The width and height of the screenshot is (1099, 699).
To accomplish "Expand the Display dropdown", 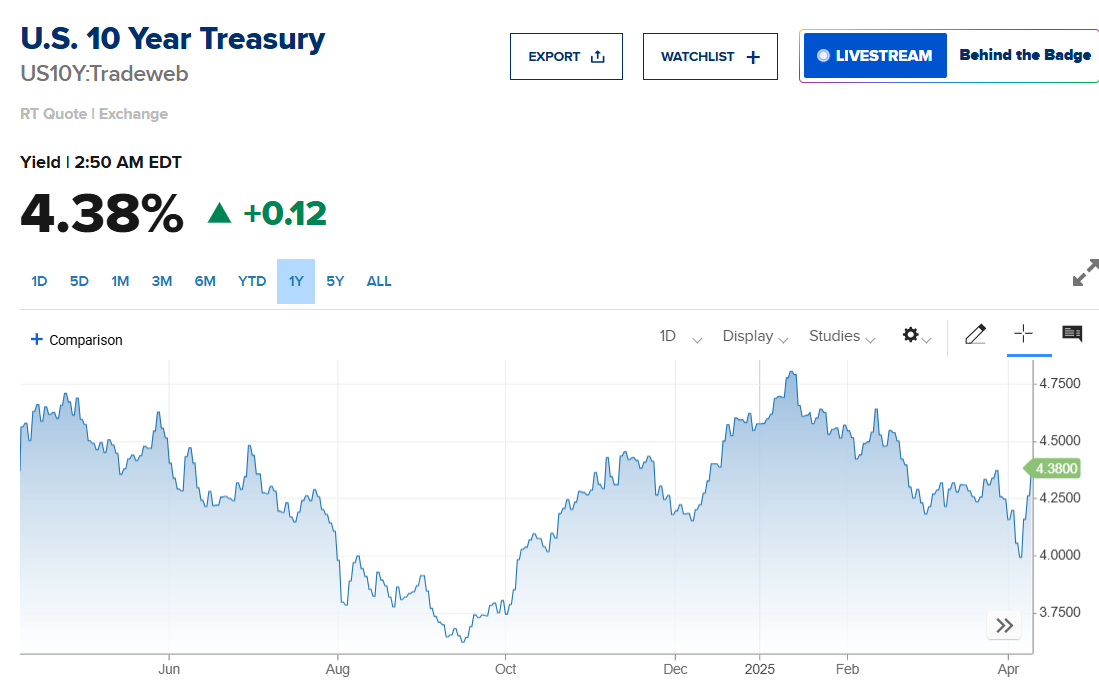I will [755, 336].
